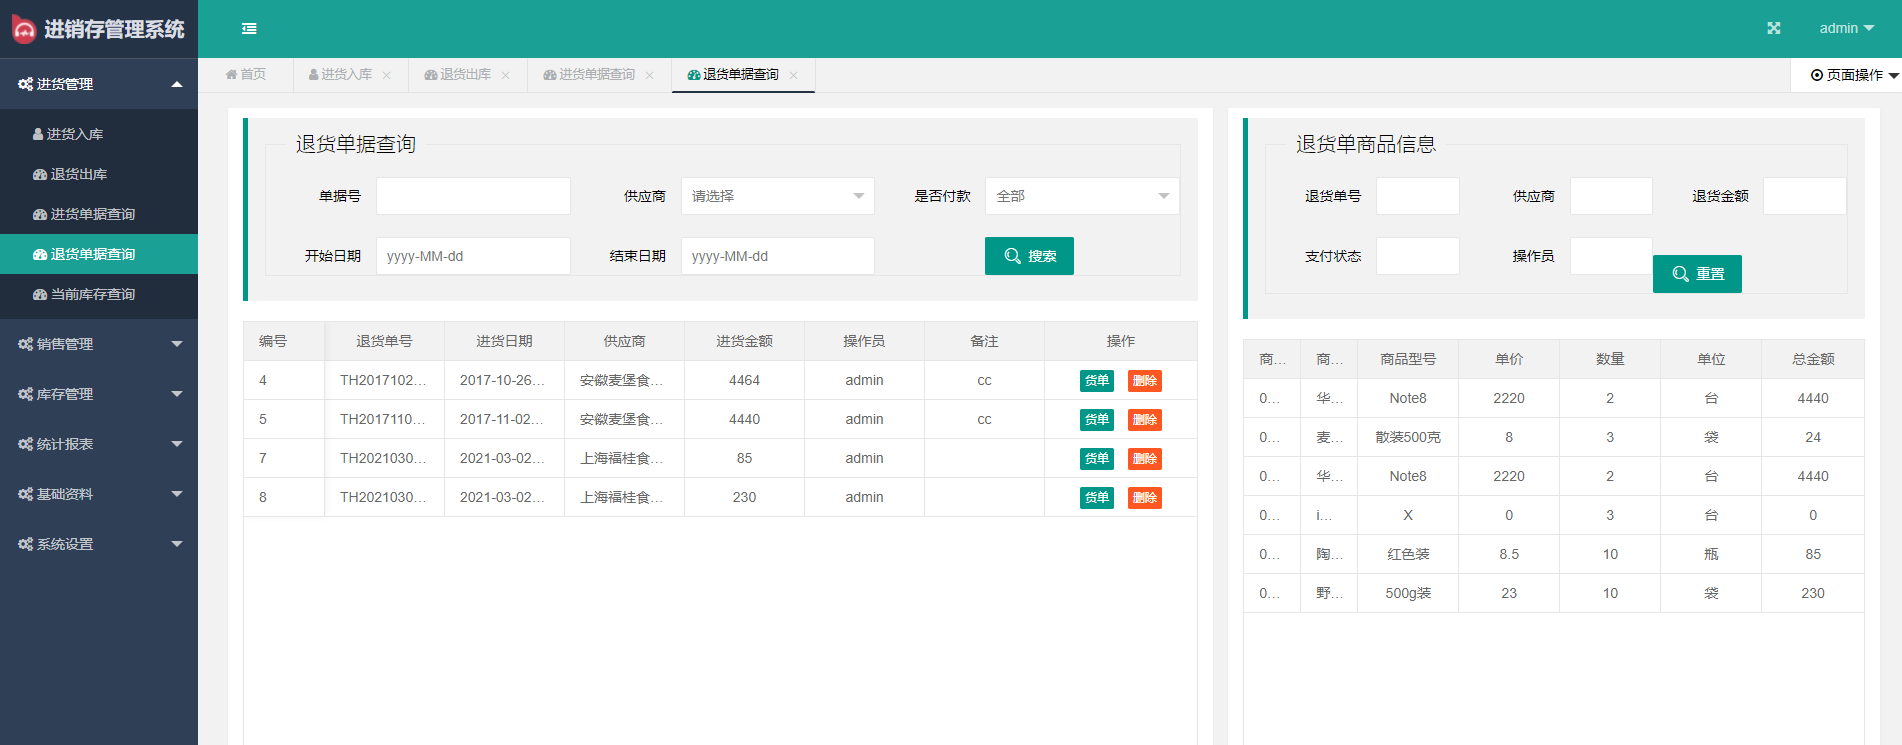Select the 退货单据查询 tab
This screenshot has height=745, width=1902.
[x=733, y=75]
